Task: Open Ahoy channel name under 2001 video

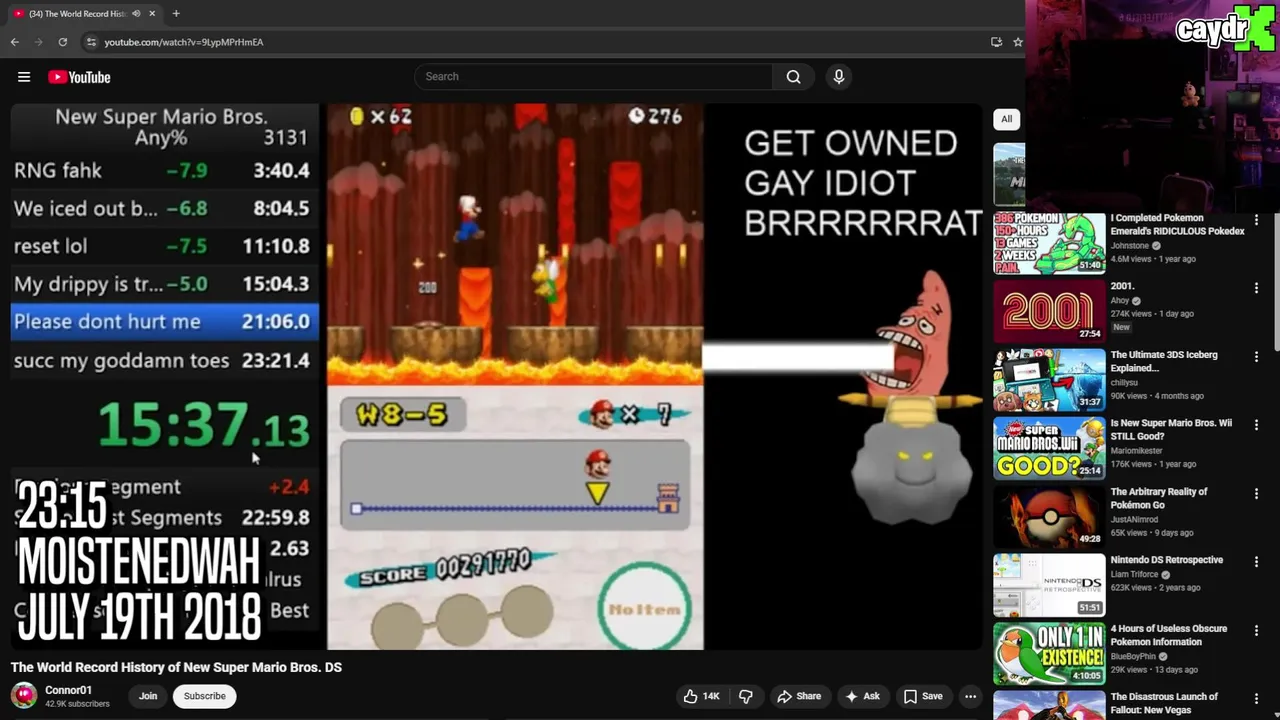Action: [x=1120, y=301]
